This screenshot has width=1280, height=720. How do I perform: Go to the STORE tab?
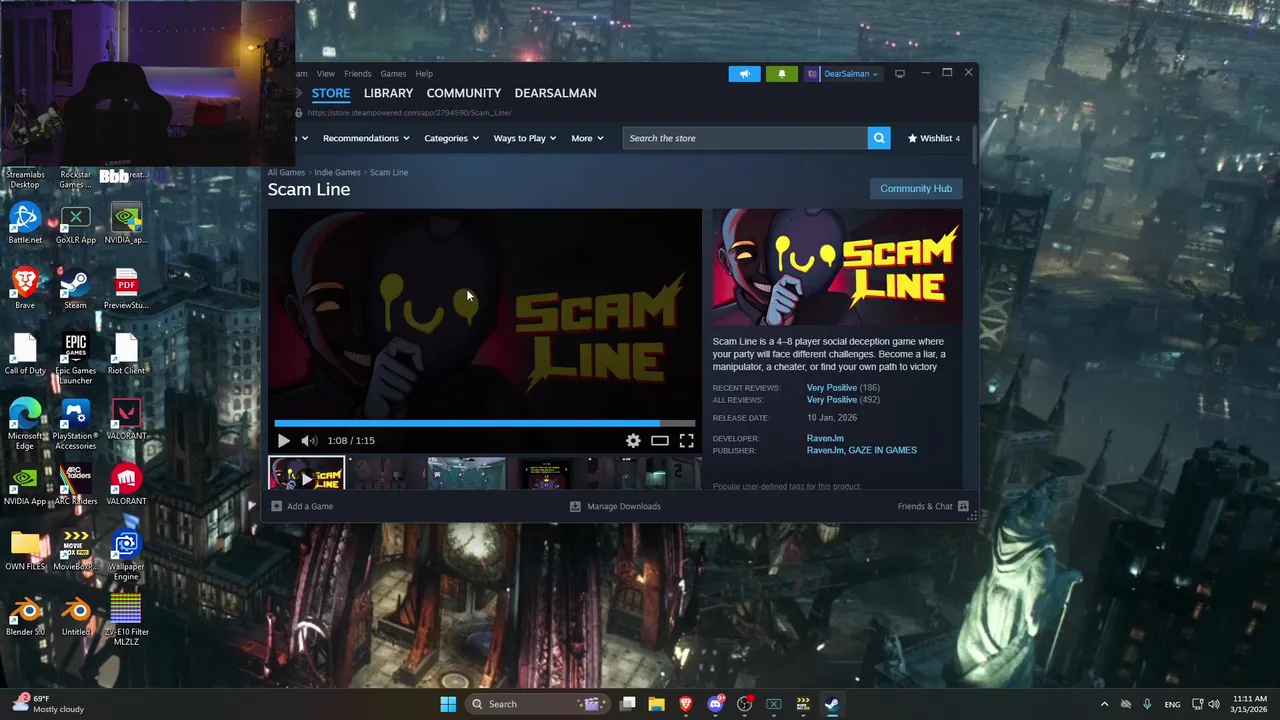pos(331,93)
